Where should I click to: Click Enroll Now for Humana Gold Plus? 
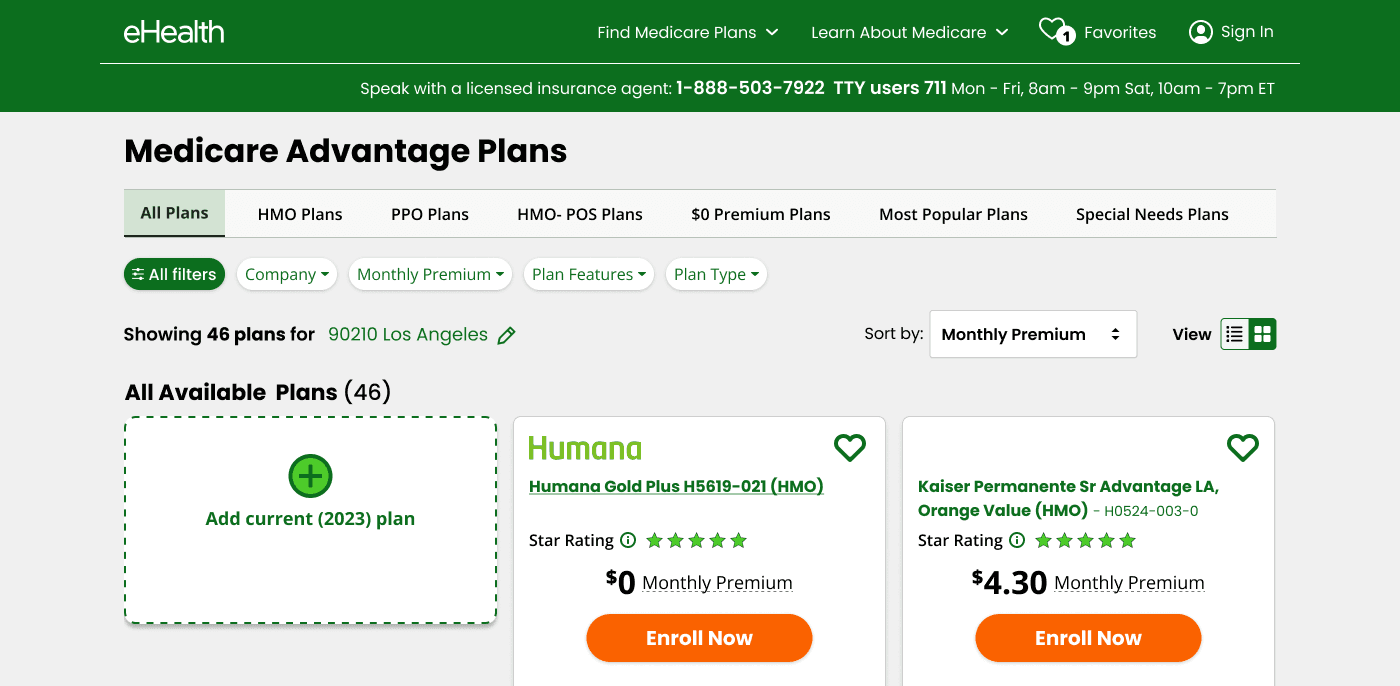[x=699, y=638]
